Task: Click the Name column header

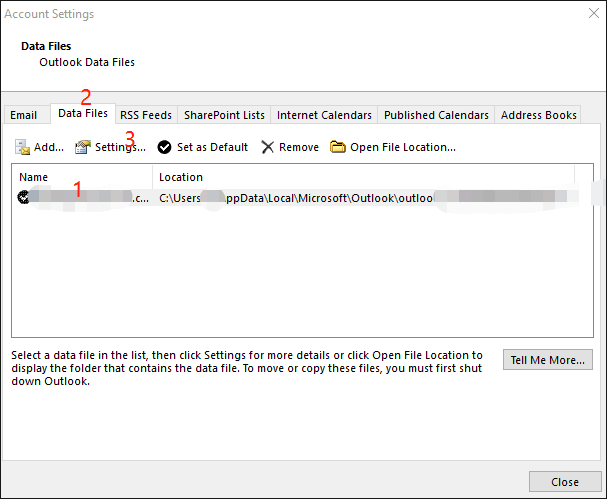Action: 82,177
